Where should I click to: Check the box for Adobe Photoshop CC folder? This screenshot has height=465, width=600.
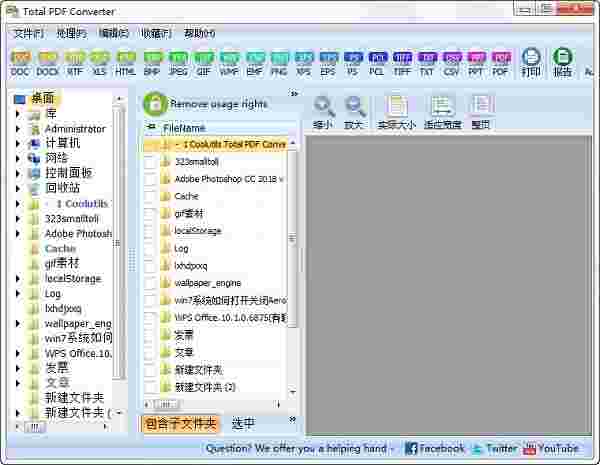[x=150, y=179]
